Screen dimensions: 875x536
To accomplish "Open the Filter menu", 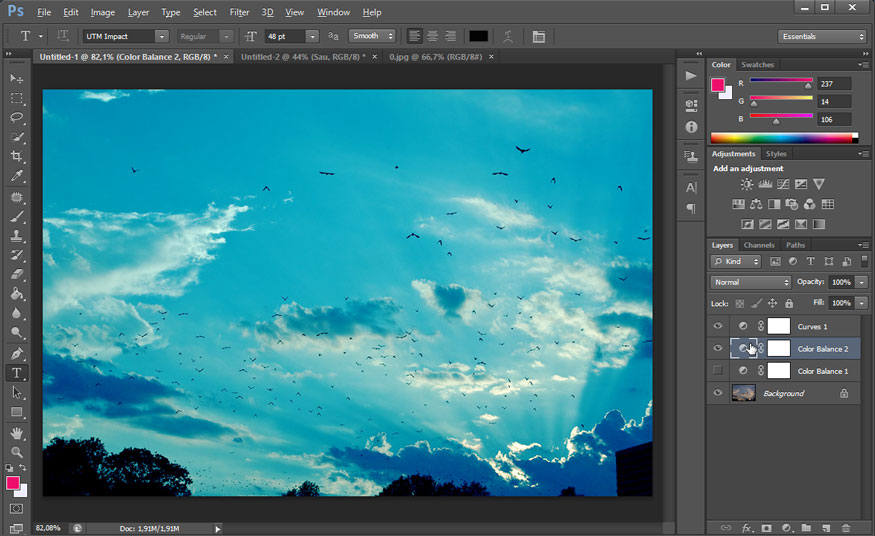I will point(239,12).
